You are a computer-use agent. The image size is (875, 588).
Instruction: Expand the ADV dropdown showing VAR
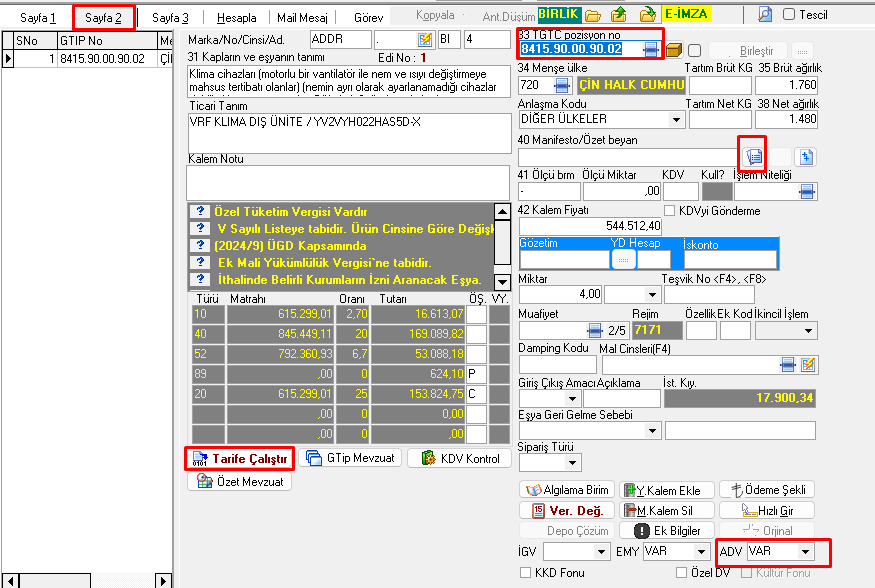tap(805, 551)
